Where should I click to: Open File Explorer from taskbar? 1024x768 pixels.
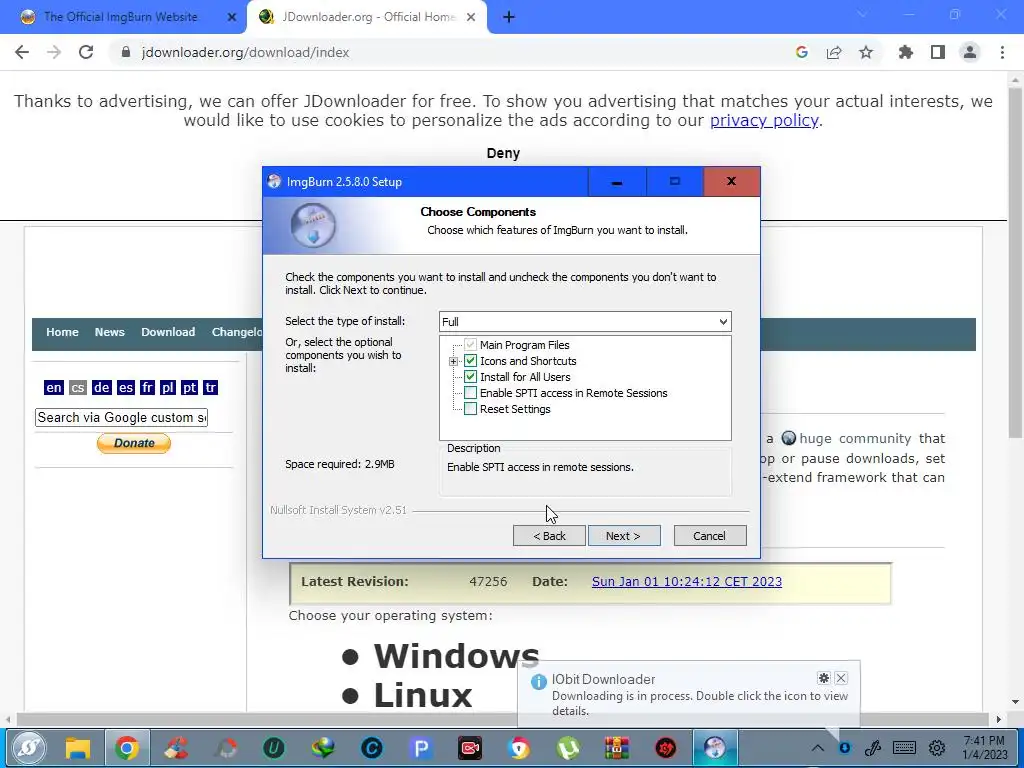(x=78, y=748)
